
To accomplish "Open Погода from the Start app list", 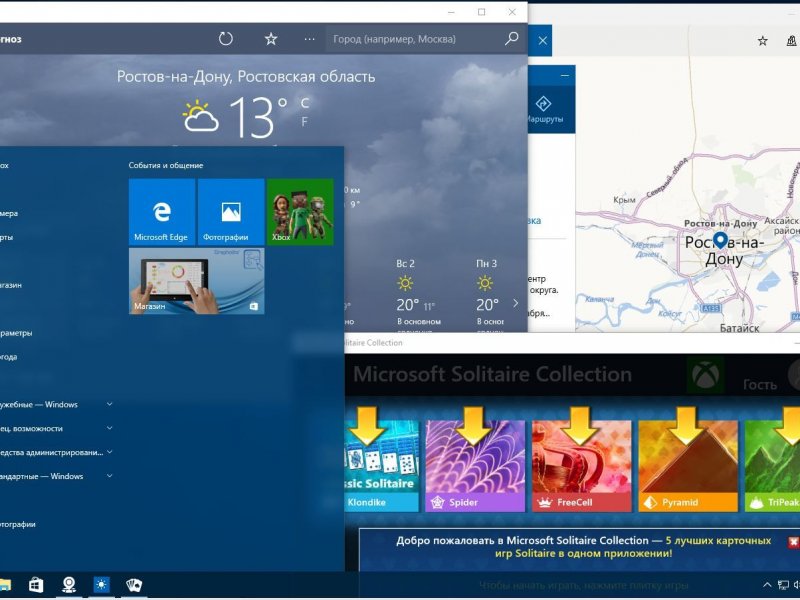I will point(9,357).
